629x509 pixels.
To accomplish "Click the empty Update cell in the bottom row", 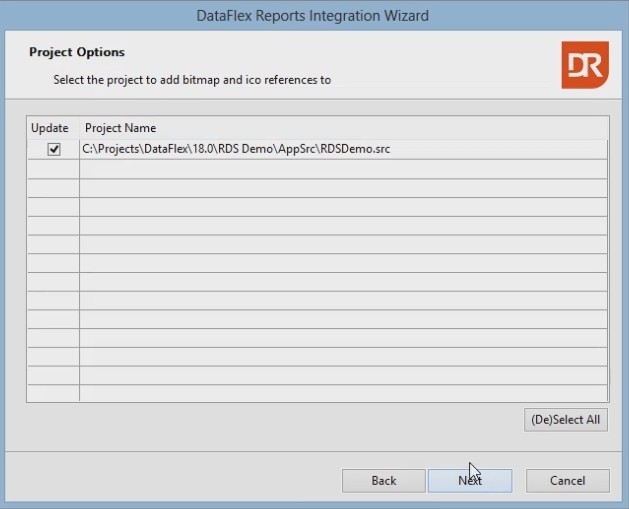I will click(53, 393).
